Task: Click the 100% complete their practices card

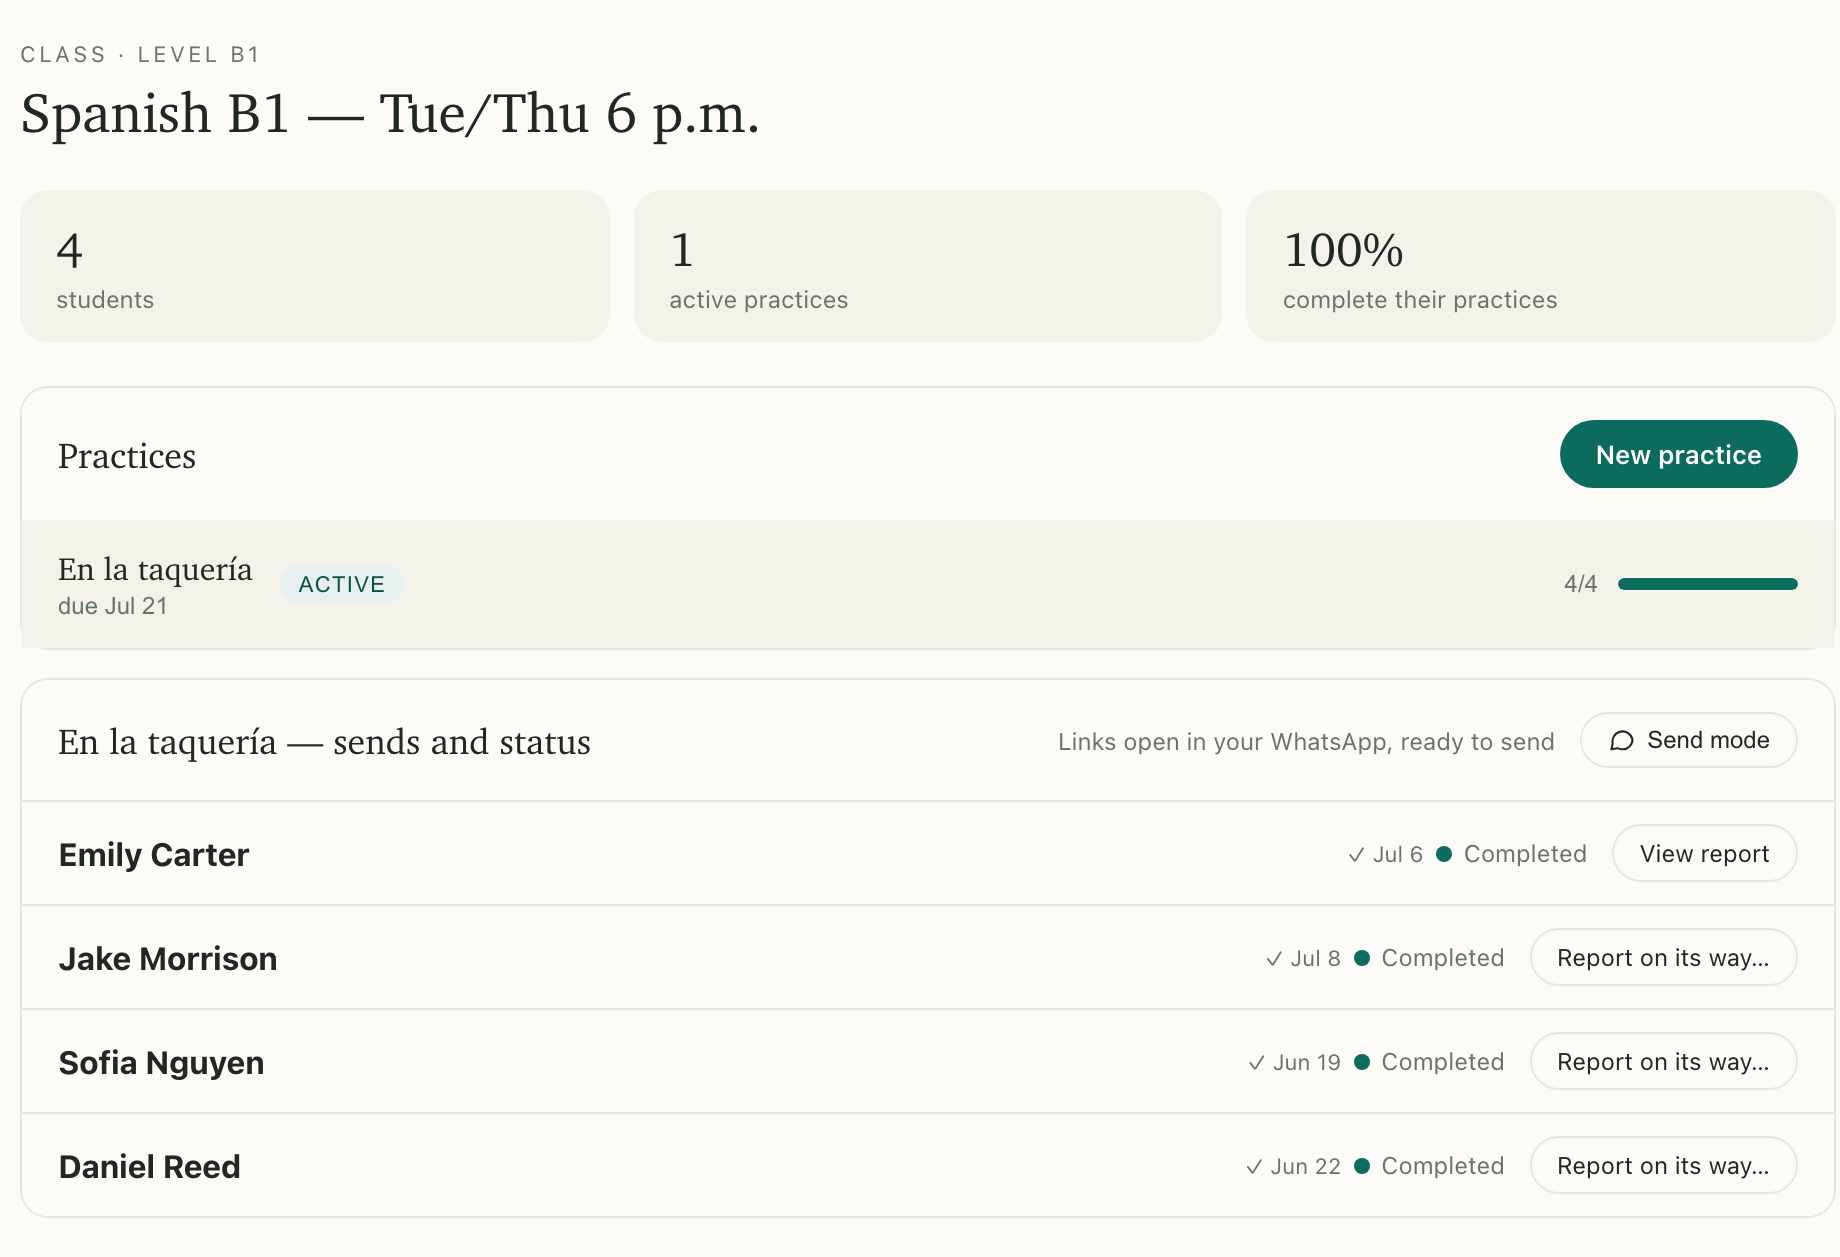Action: pyautogui.click(x=1540, y=266)
